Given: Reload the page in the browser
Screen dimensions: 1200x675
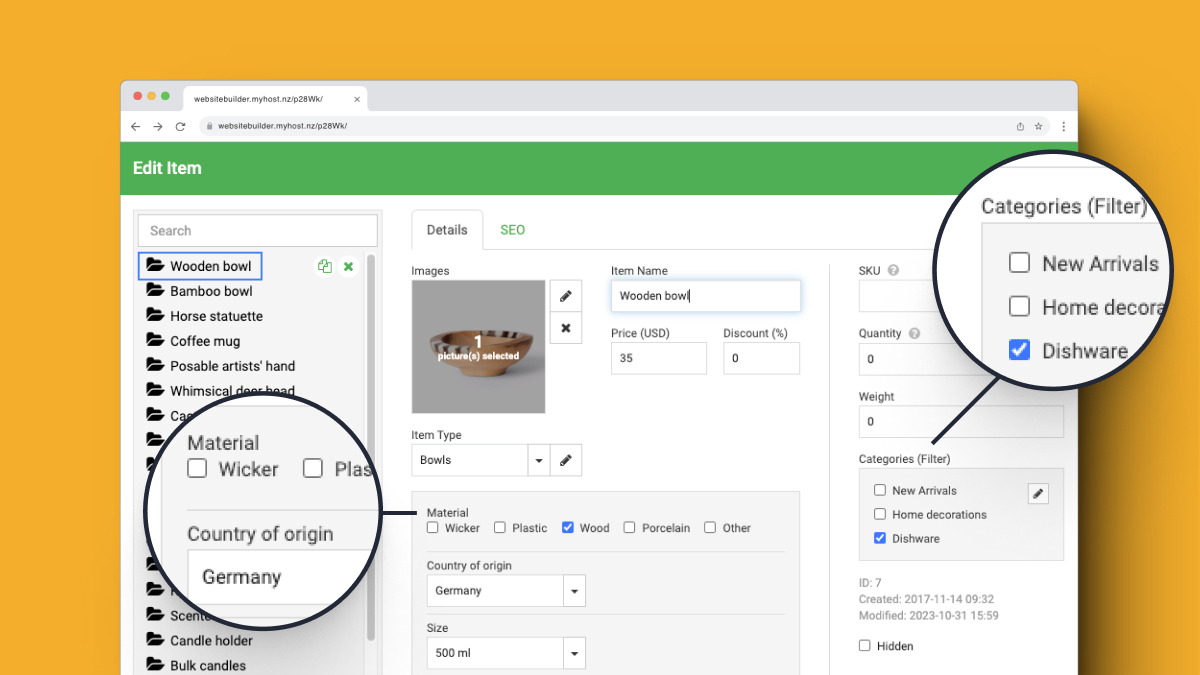Looking at the screenshot, I should point(180,127).
